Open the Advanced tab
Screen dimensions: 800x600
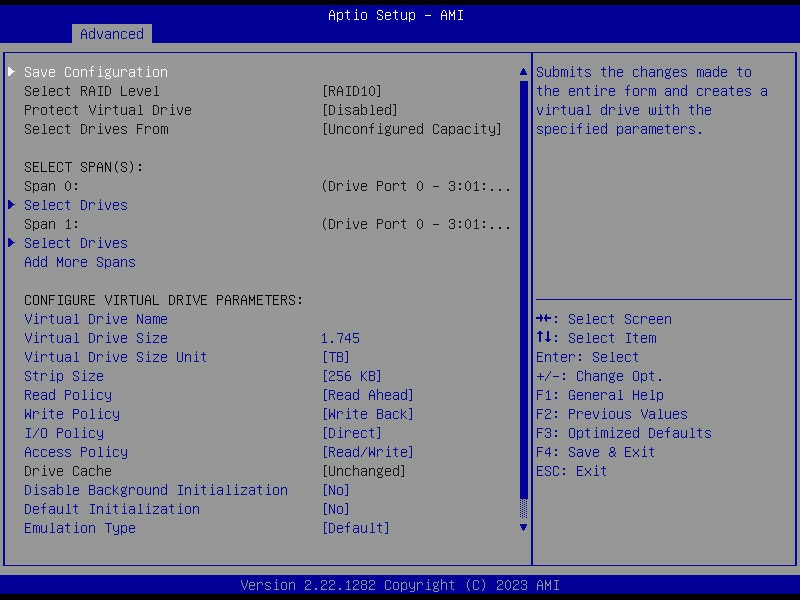tap(112, 34)
